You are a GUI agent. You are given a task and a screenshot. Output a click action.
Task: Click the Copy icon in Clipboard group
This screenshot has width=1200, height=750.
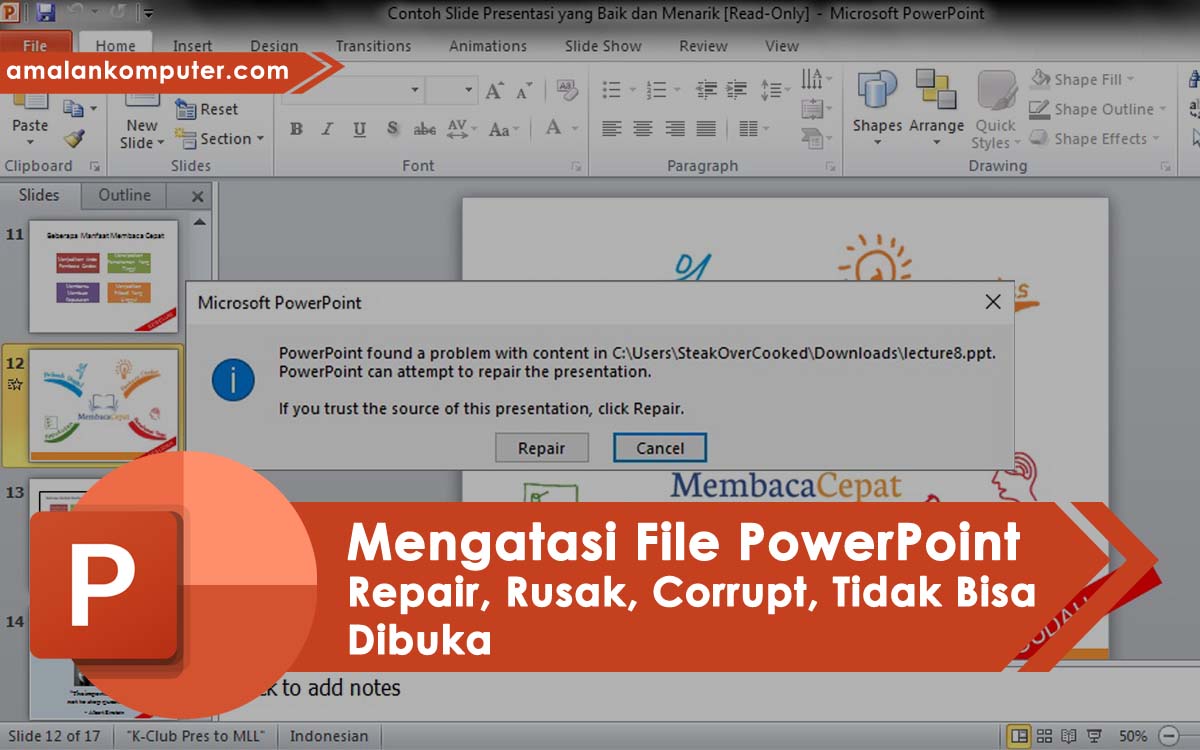click(x=74, y=108)
